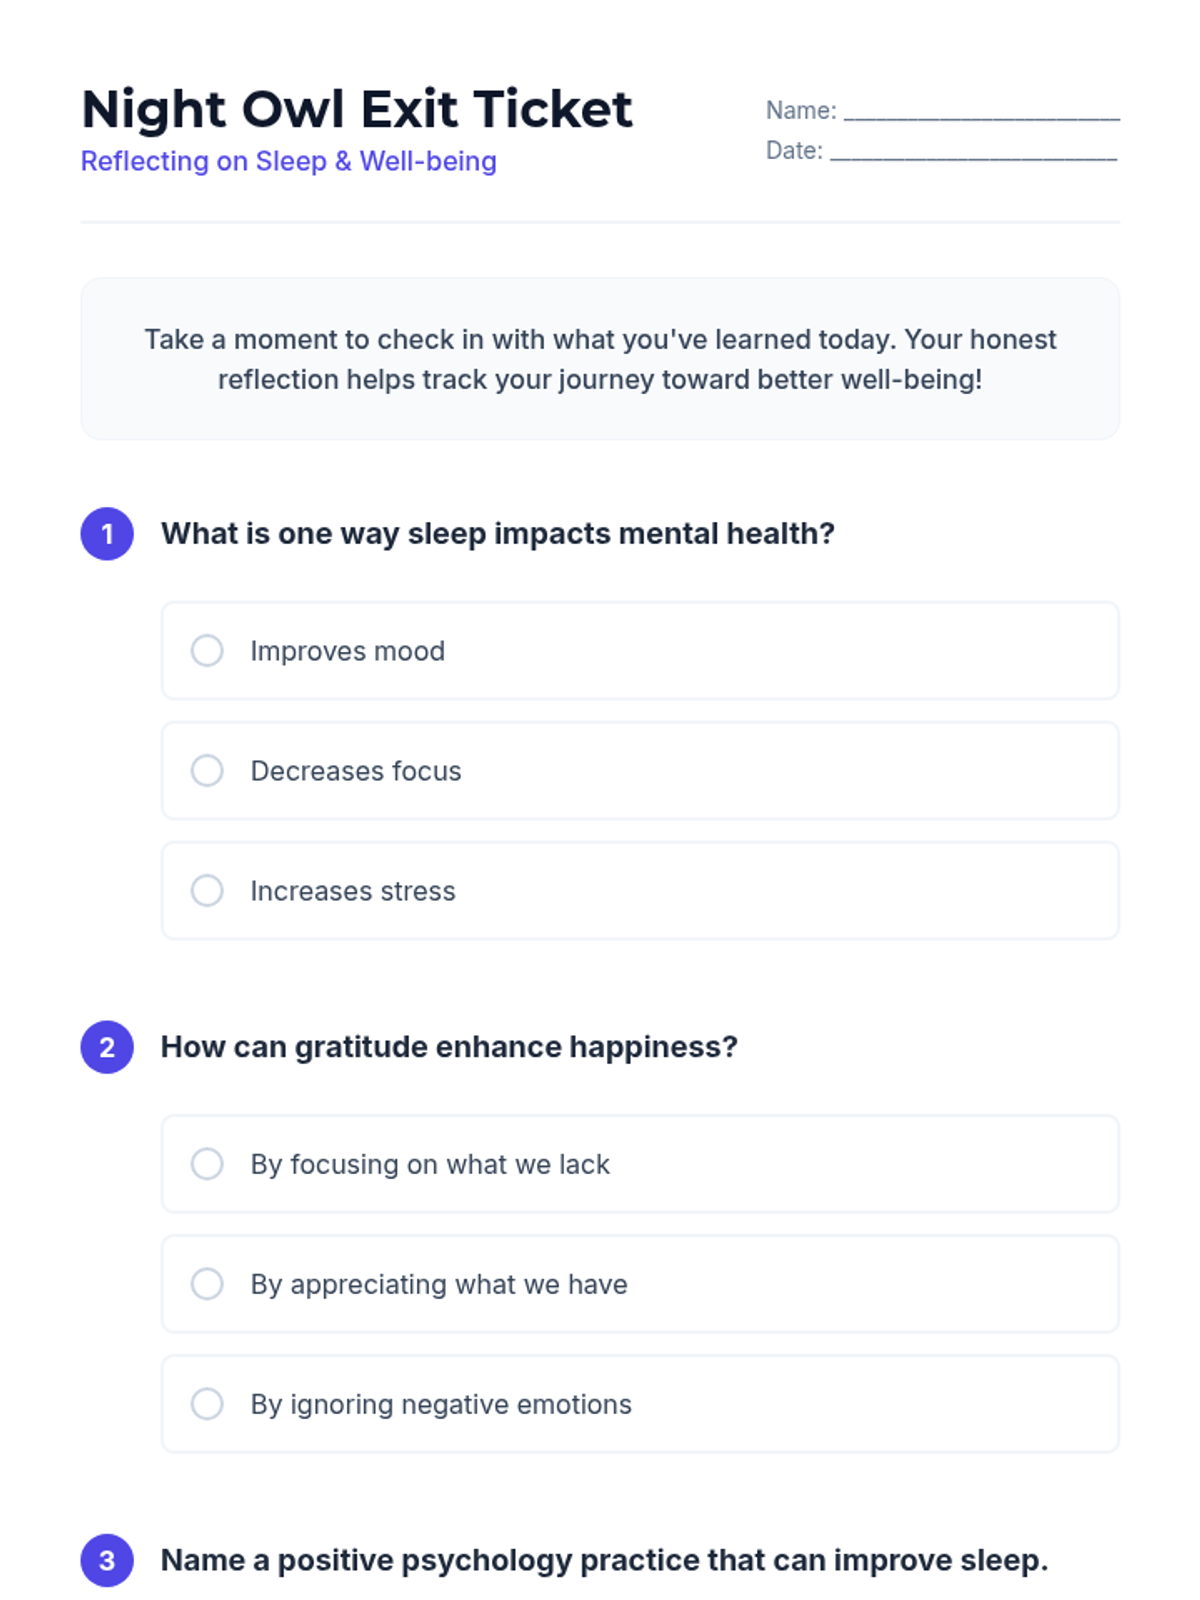Click the question 1 number badge
The width and height of the screenshot is (1200, 1600).
[x=107, y=534]
